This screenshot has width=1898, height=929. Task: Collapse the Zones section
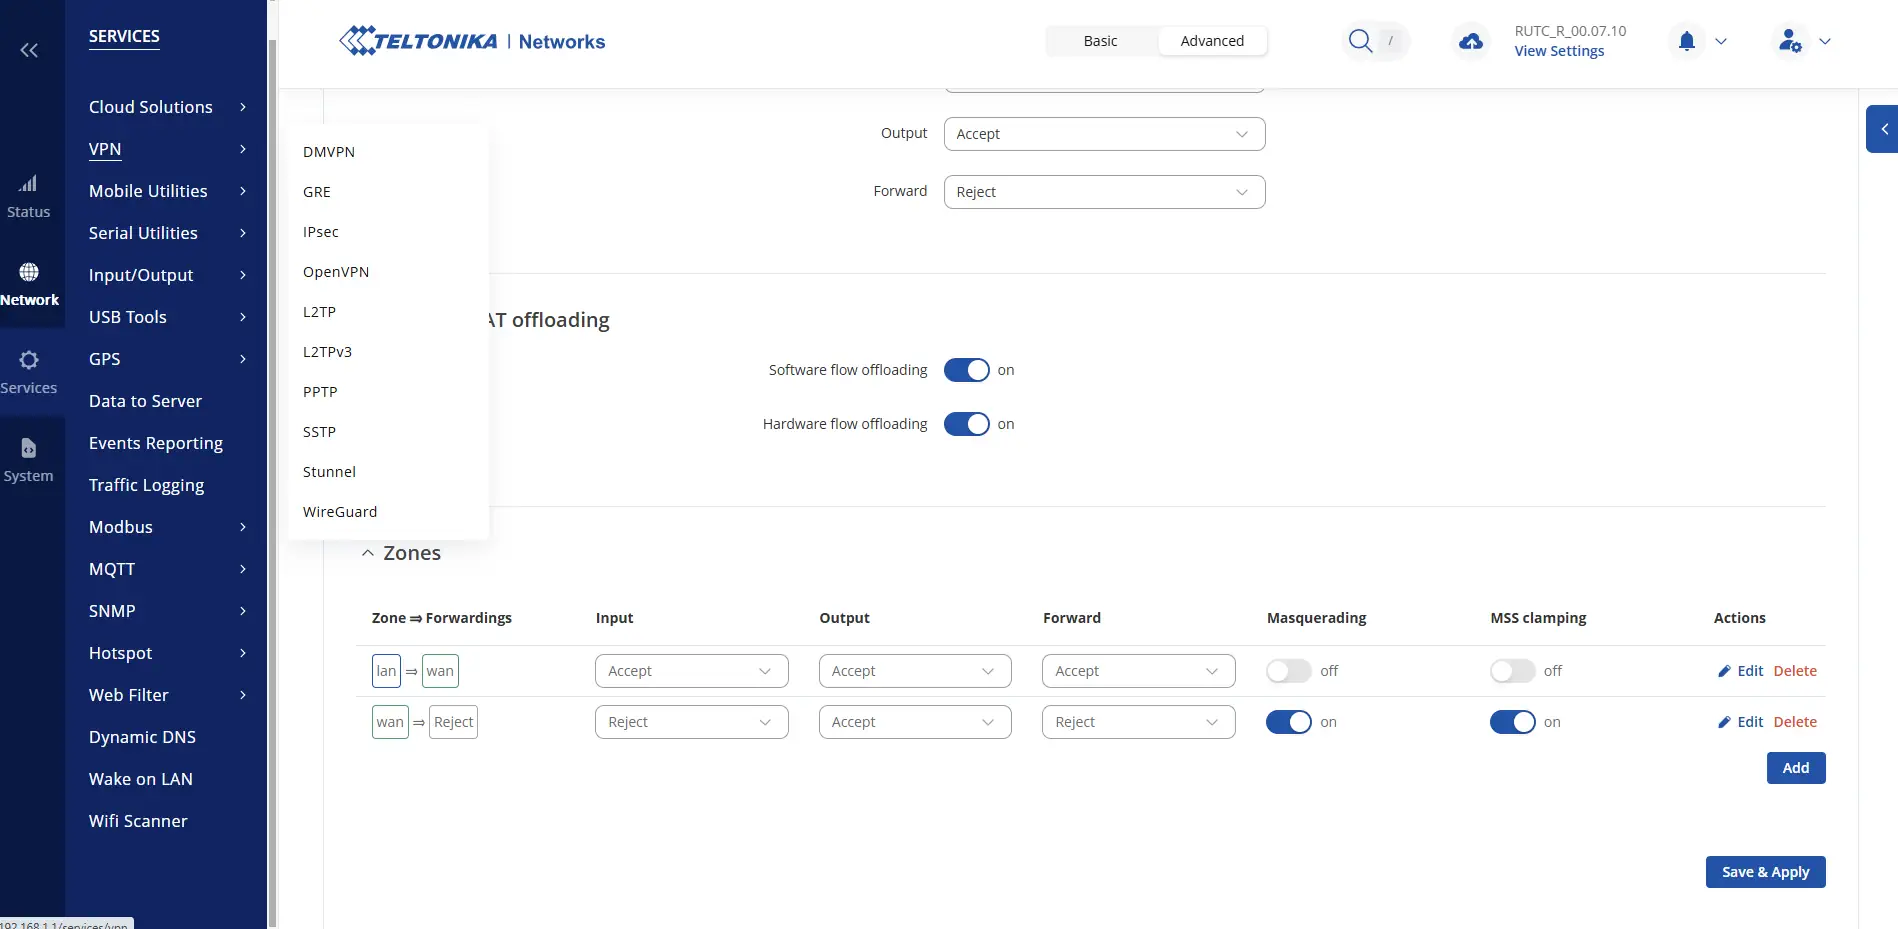click(368, 553)
